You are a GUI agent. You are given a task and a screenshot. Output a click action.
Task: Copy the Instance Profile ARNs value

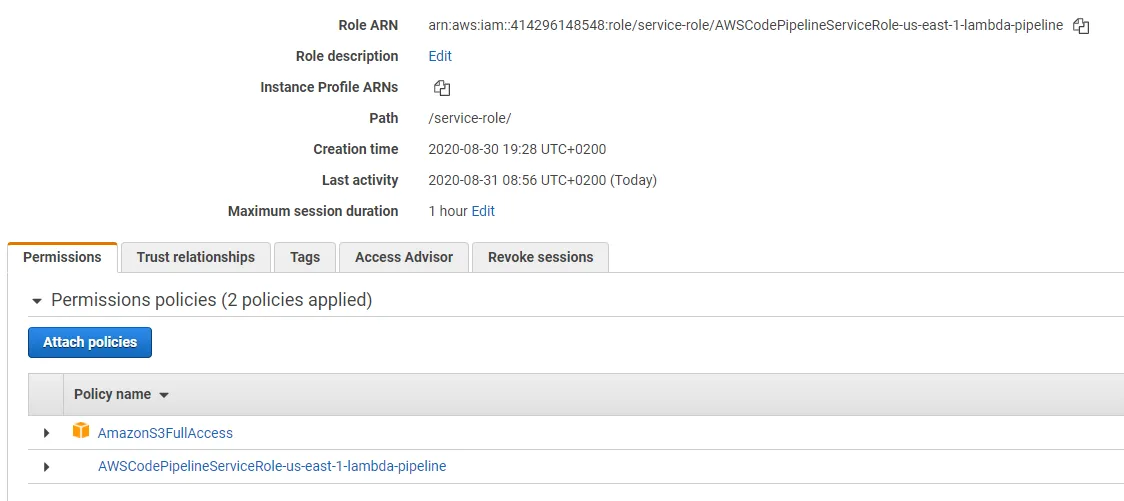pos(442,88)
